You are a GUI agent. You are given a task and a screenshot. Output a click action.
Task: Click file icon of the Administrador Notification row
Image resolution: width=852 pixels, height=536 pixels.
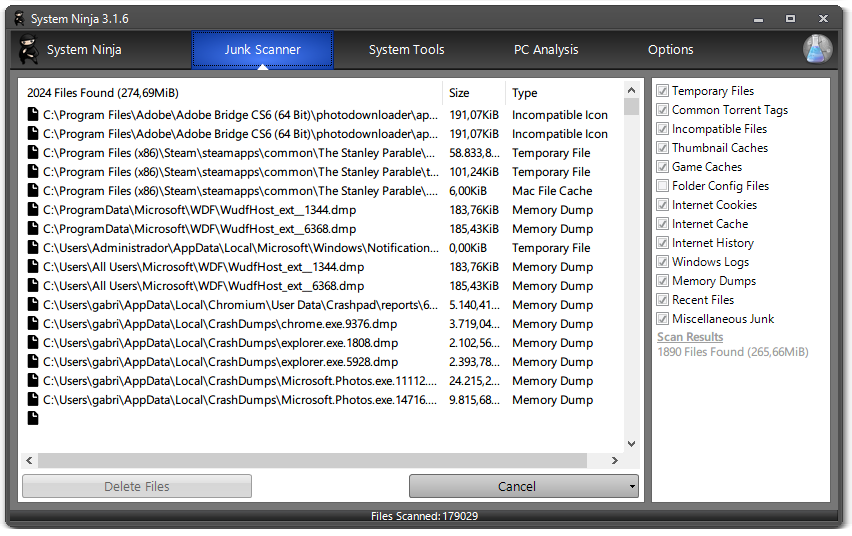click(x=33, y=247)
